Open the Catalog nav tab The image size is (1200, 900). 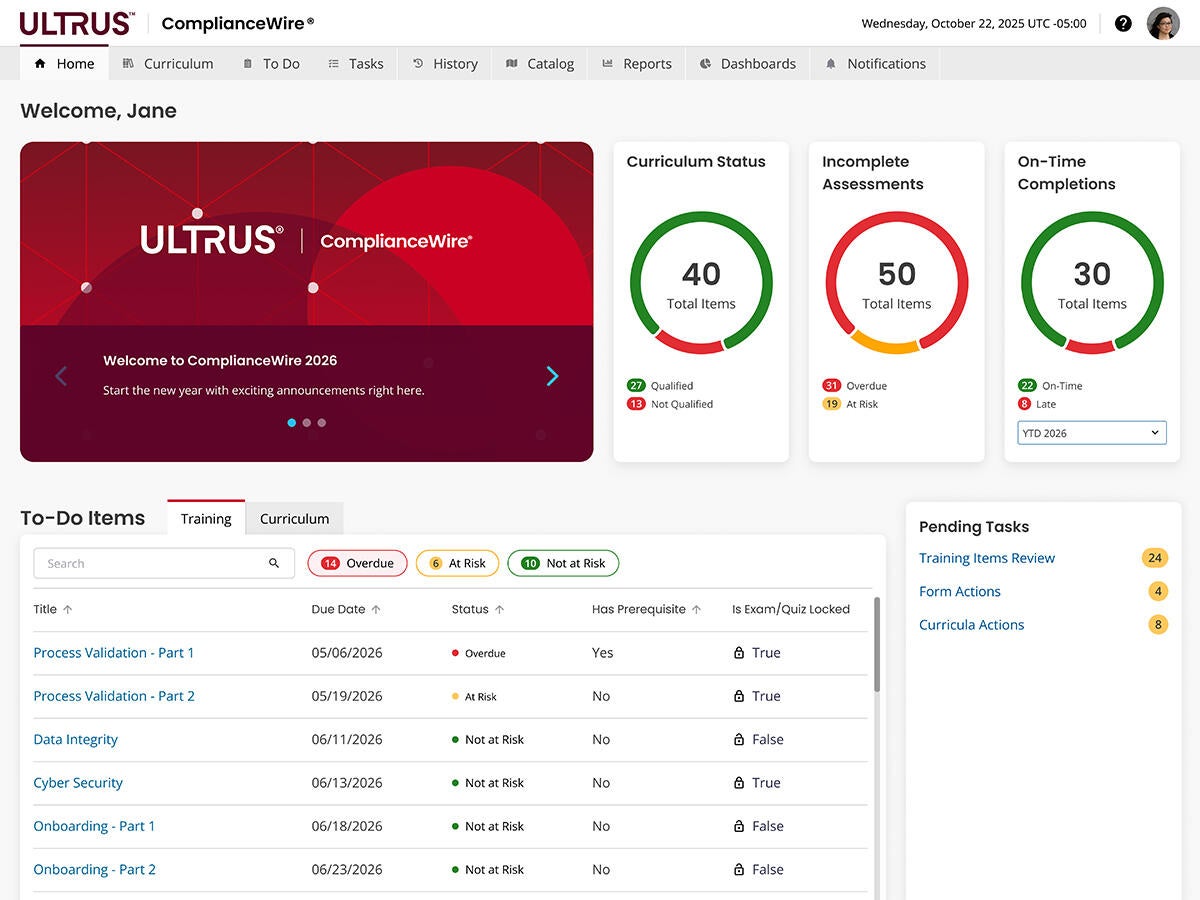[540, 63]
